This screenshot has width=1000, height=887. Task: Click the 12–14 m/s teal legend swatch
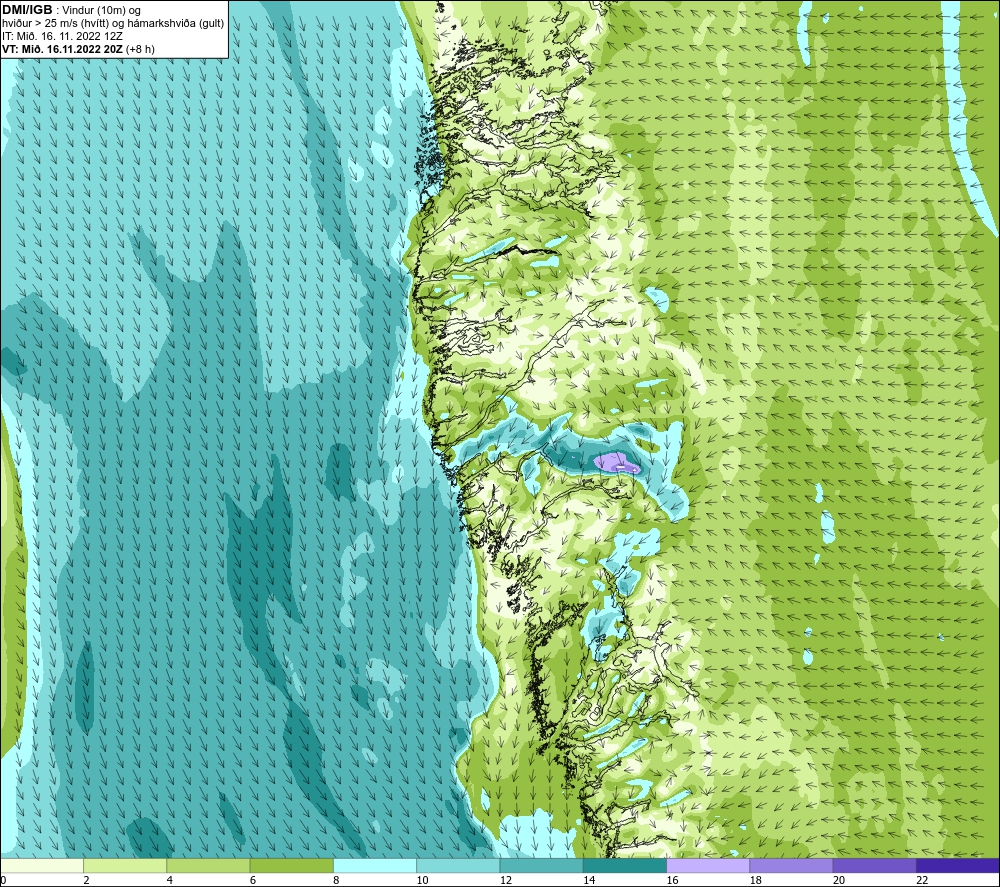tap(541, 865)
